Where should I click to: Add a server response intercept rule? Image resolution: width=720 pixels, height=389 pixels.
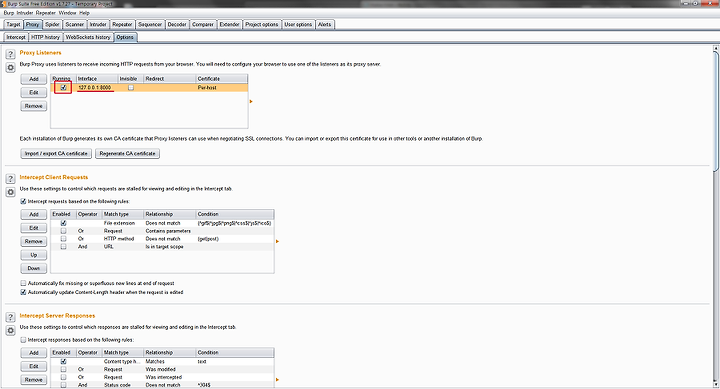pos(34,353)
